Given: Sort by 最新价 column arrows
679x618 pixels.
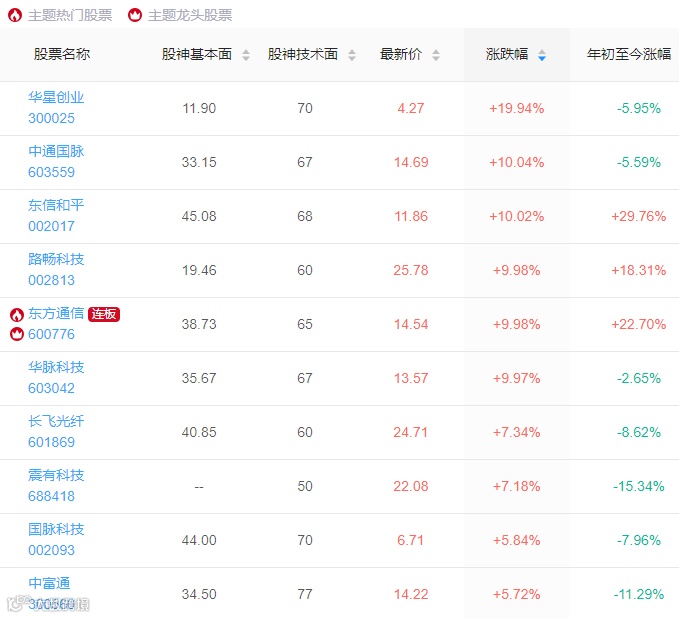Looking at the screenshot, I should tap(436, 55).
